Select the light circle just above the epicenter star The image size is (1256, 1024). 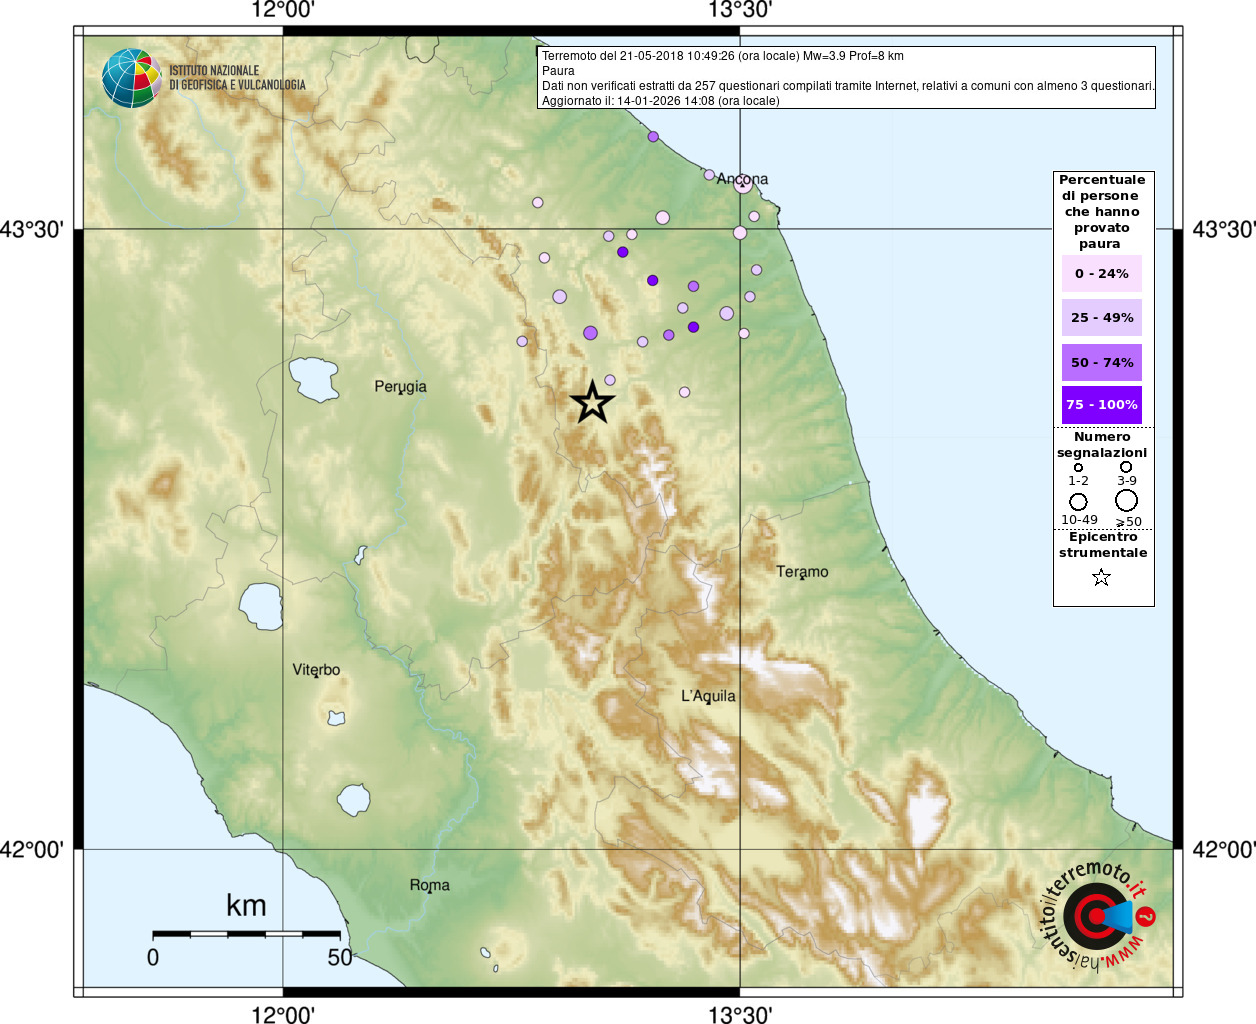[x=610, y=380]
